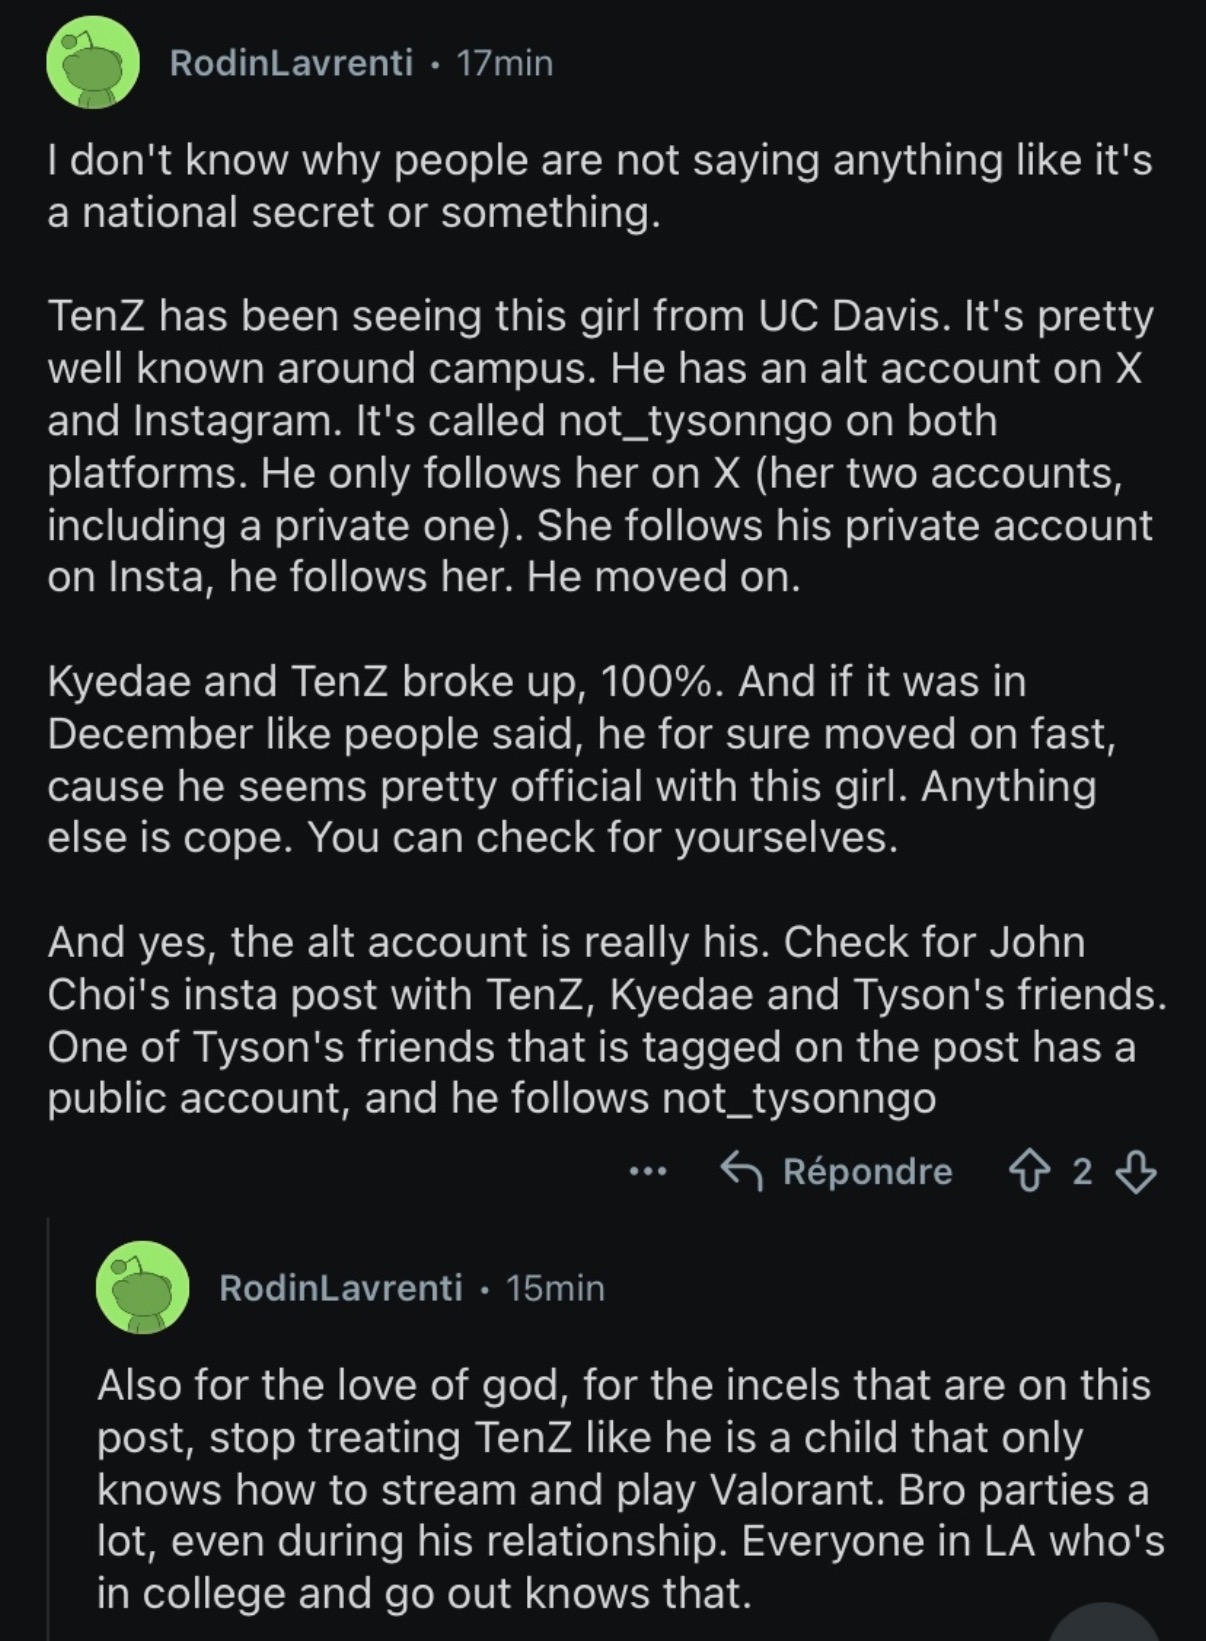Tap the final not_tysonngo mention ending the comment
Image resolution: width=1206 pixels, height=1641 pixels.
click(x=799, y=1099)
